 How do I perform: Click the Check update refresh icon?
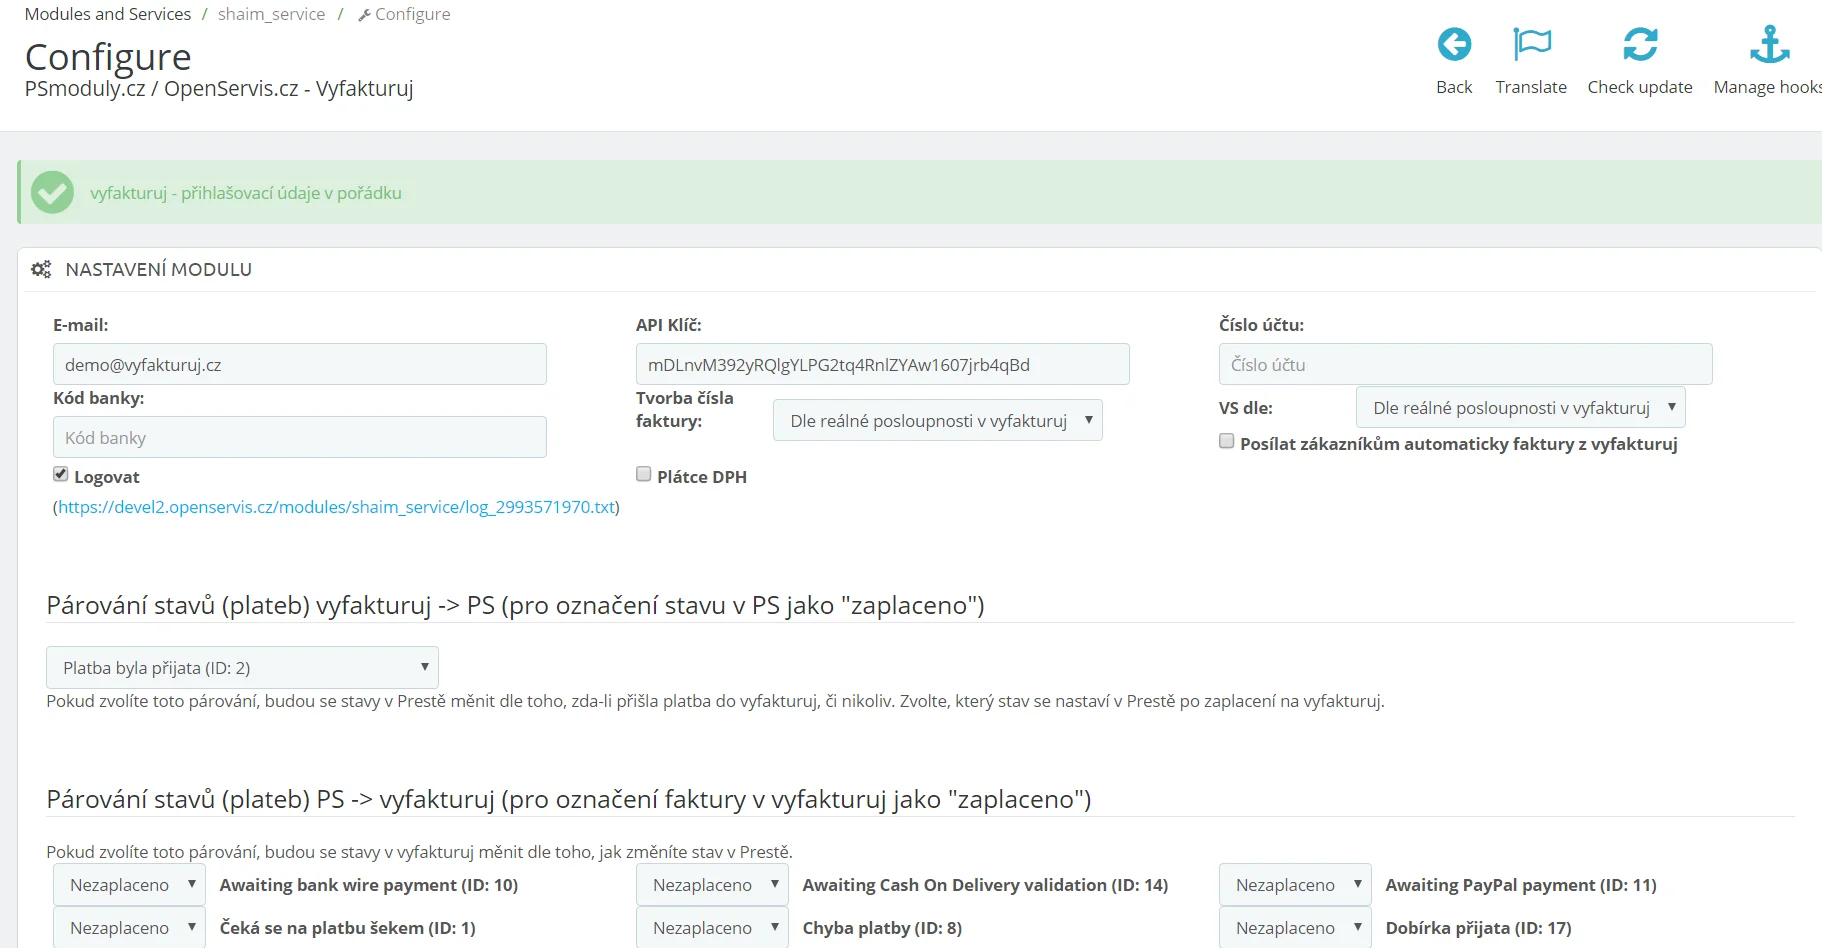1639,45
